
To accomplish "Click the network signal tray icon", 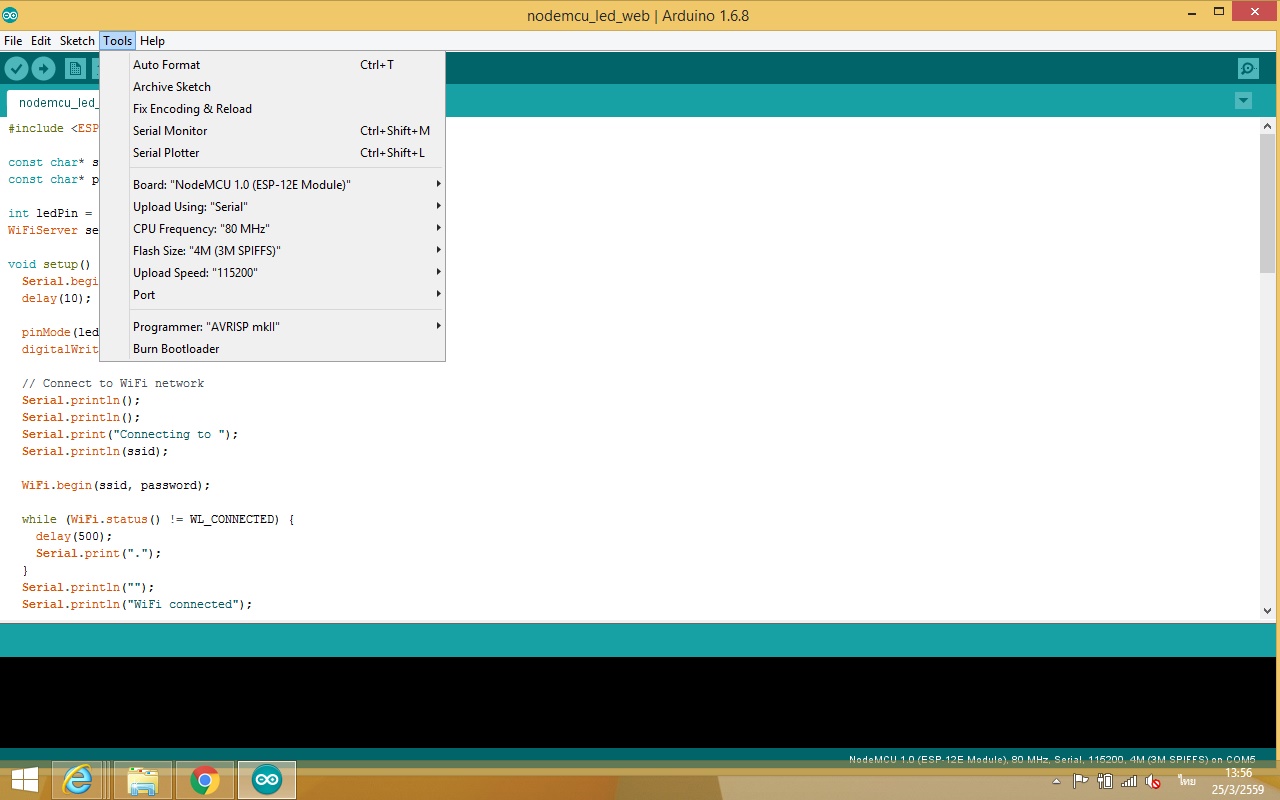I will pyautogui.click(x=1129, y=781).
